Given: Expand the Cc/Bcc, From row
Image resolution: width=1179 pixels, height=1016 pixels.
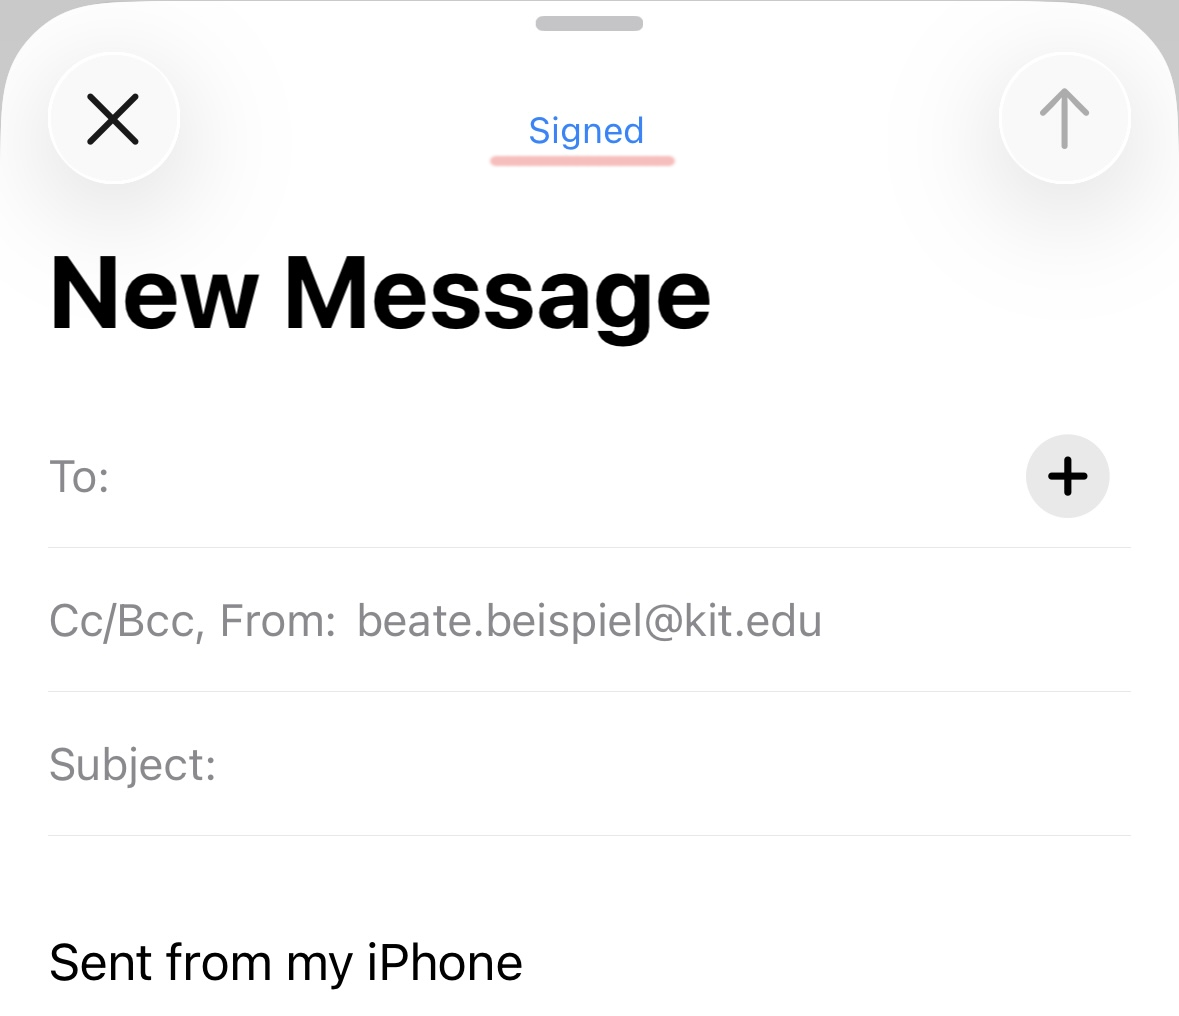Looking at the screenshot, I should click(190, 621).
